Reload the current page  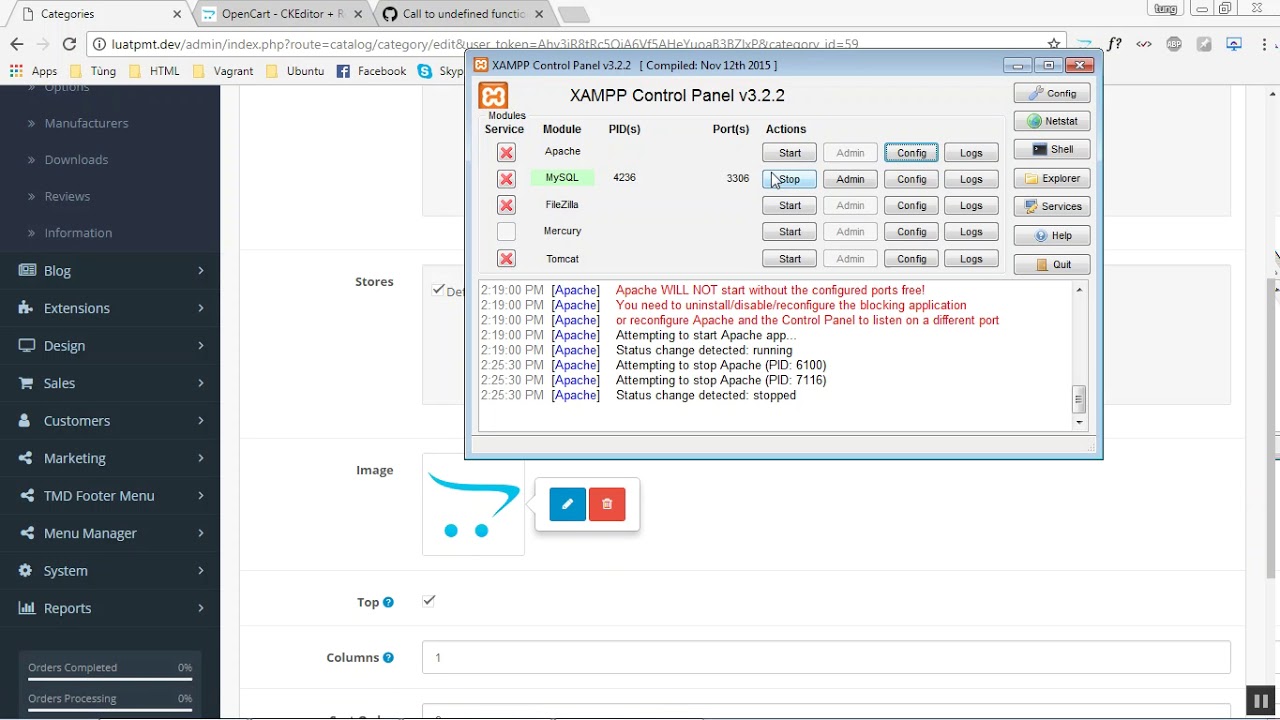point(69,44)
